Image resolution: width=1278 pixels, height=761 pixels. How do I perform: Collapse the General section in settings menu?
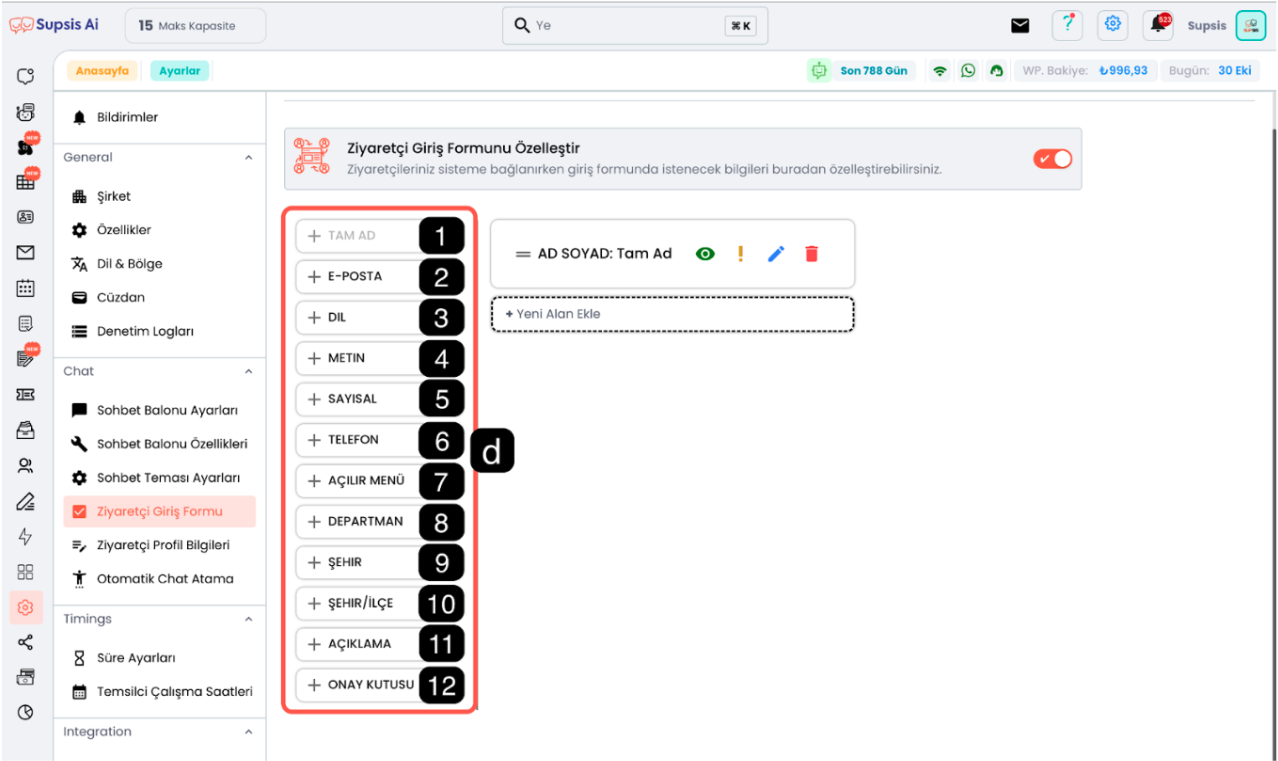coord(249,157)
